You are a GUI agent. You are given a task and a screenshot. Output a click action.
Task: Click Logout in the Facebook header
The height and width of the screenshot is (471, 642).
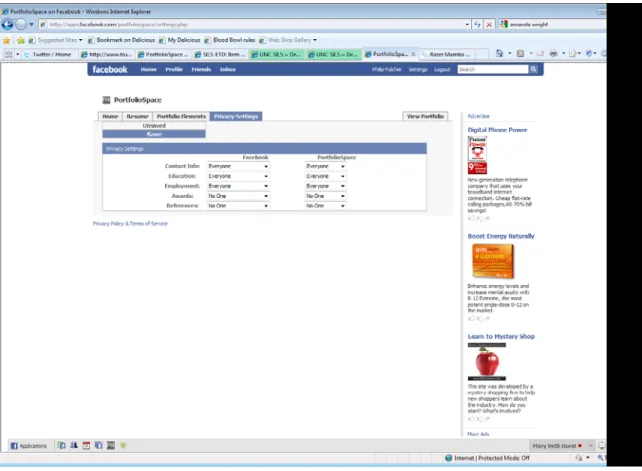pyautogui.click(x=442, y=69)
